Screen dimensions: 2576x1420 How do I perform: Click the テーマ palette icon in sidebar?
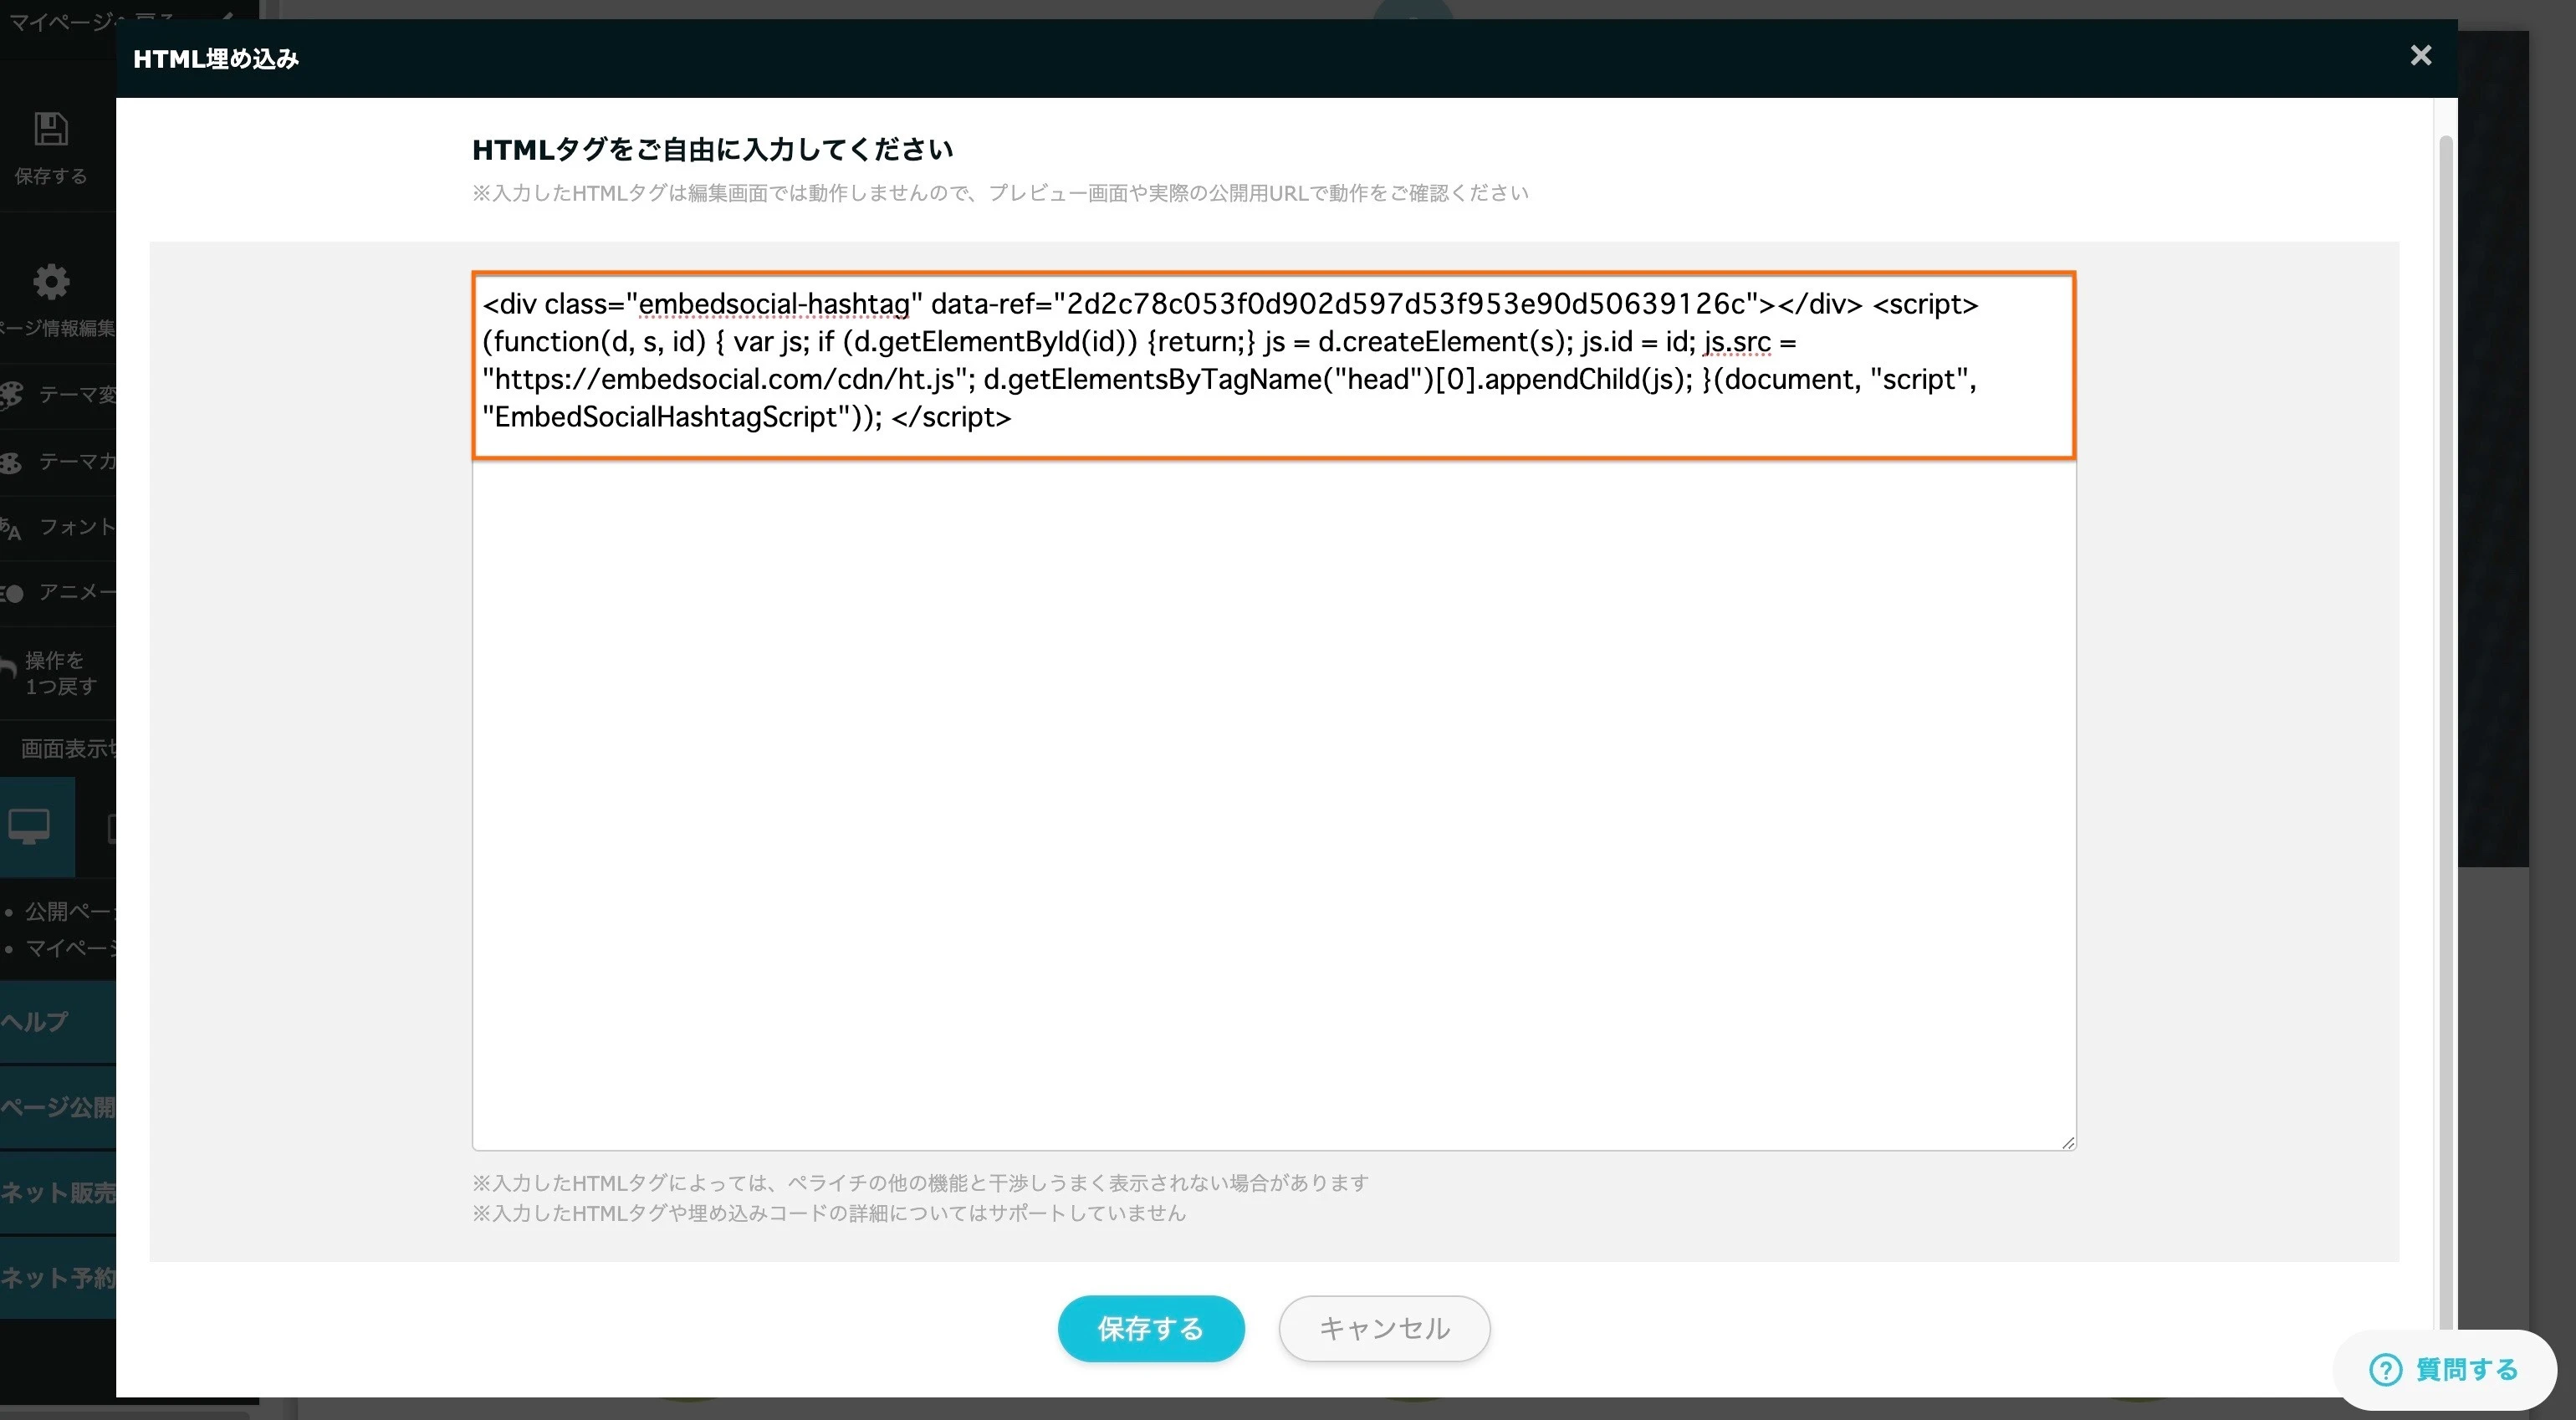(x=11, y=394)
